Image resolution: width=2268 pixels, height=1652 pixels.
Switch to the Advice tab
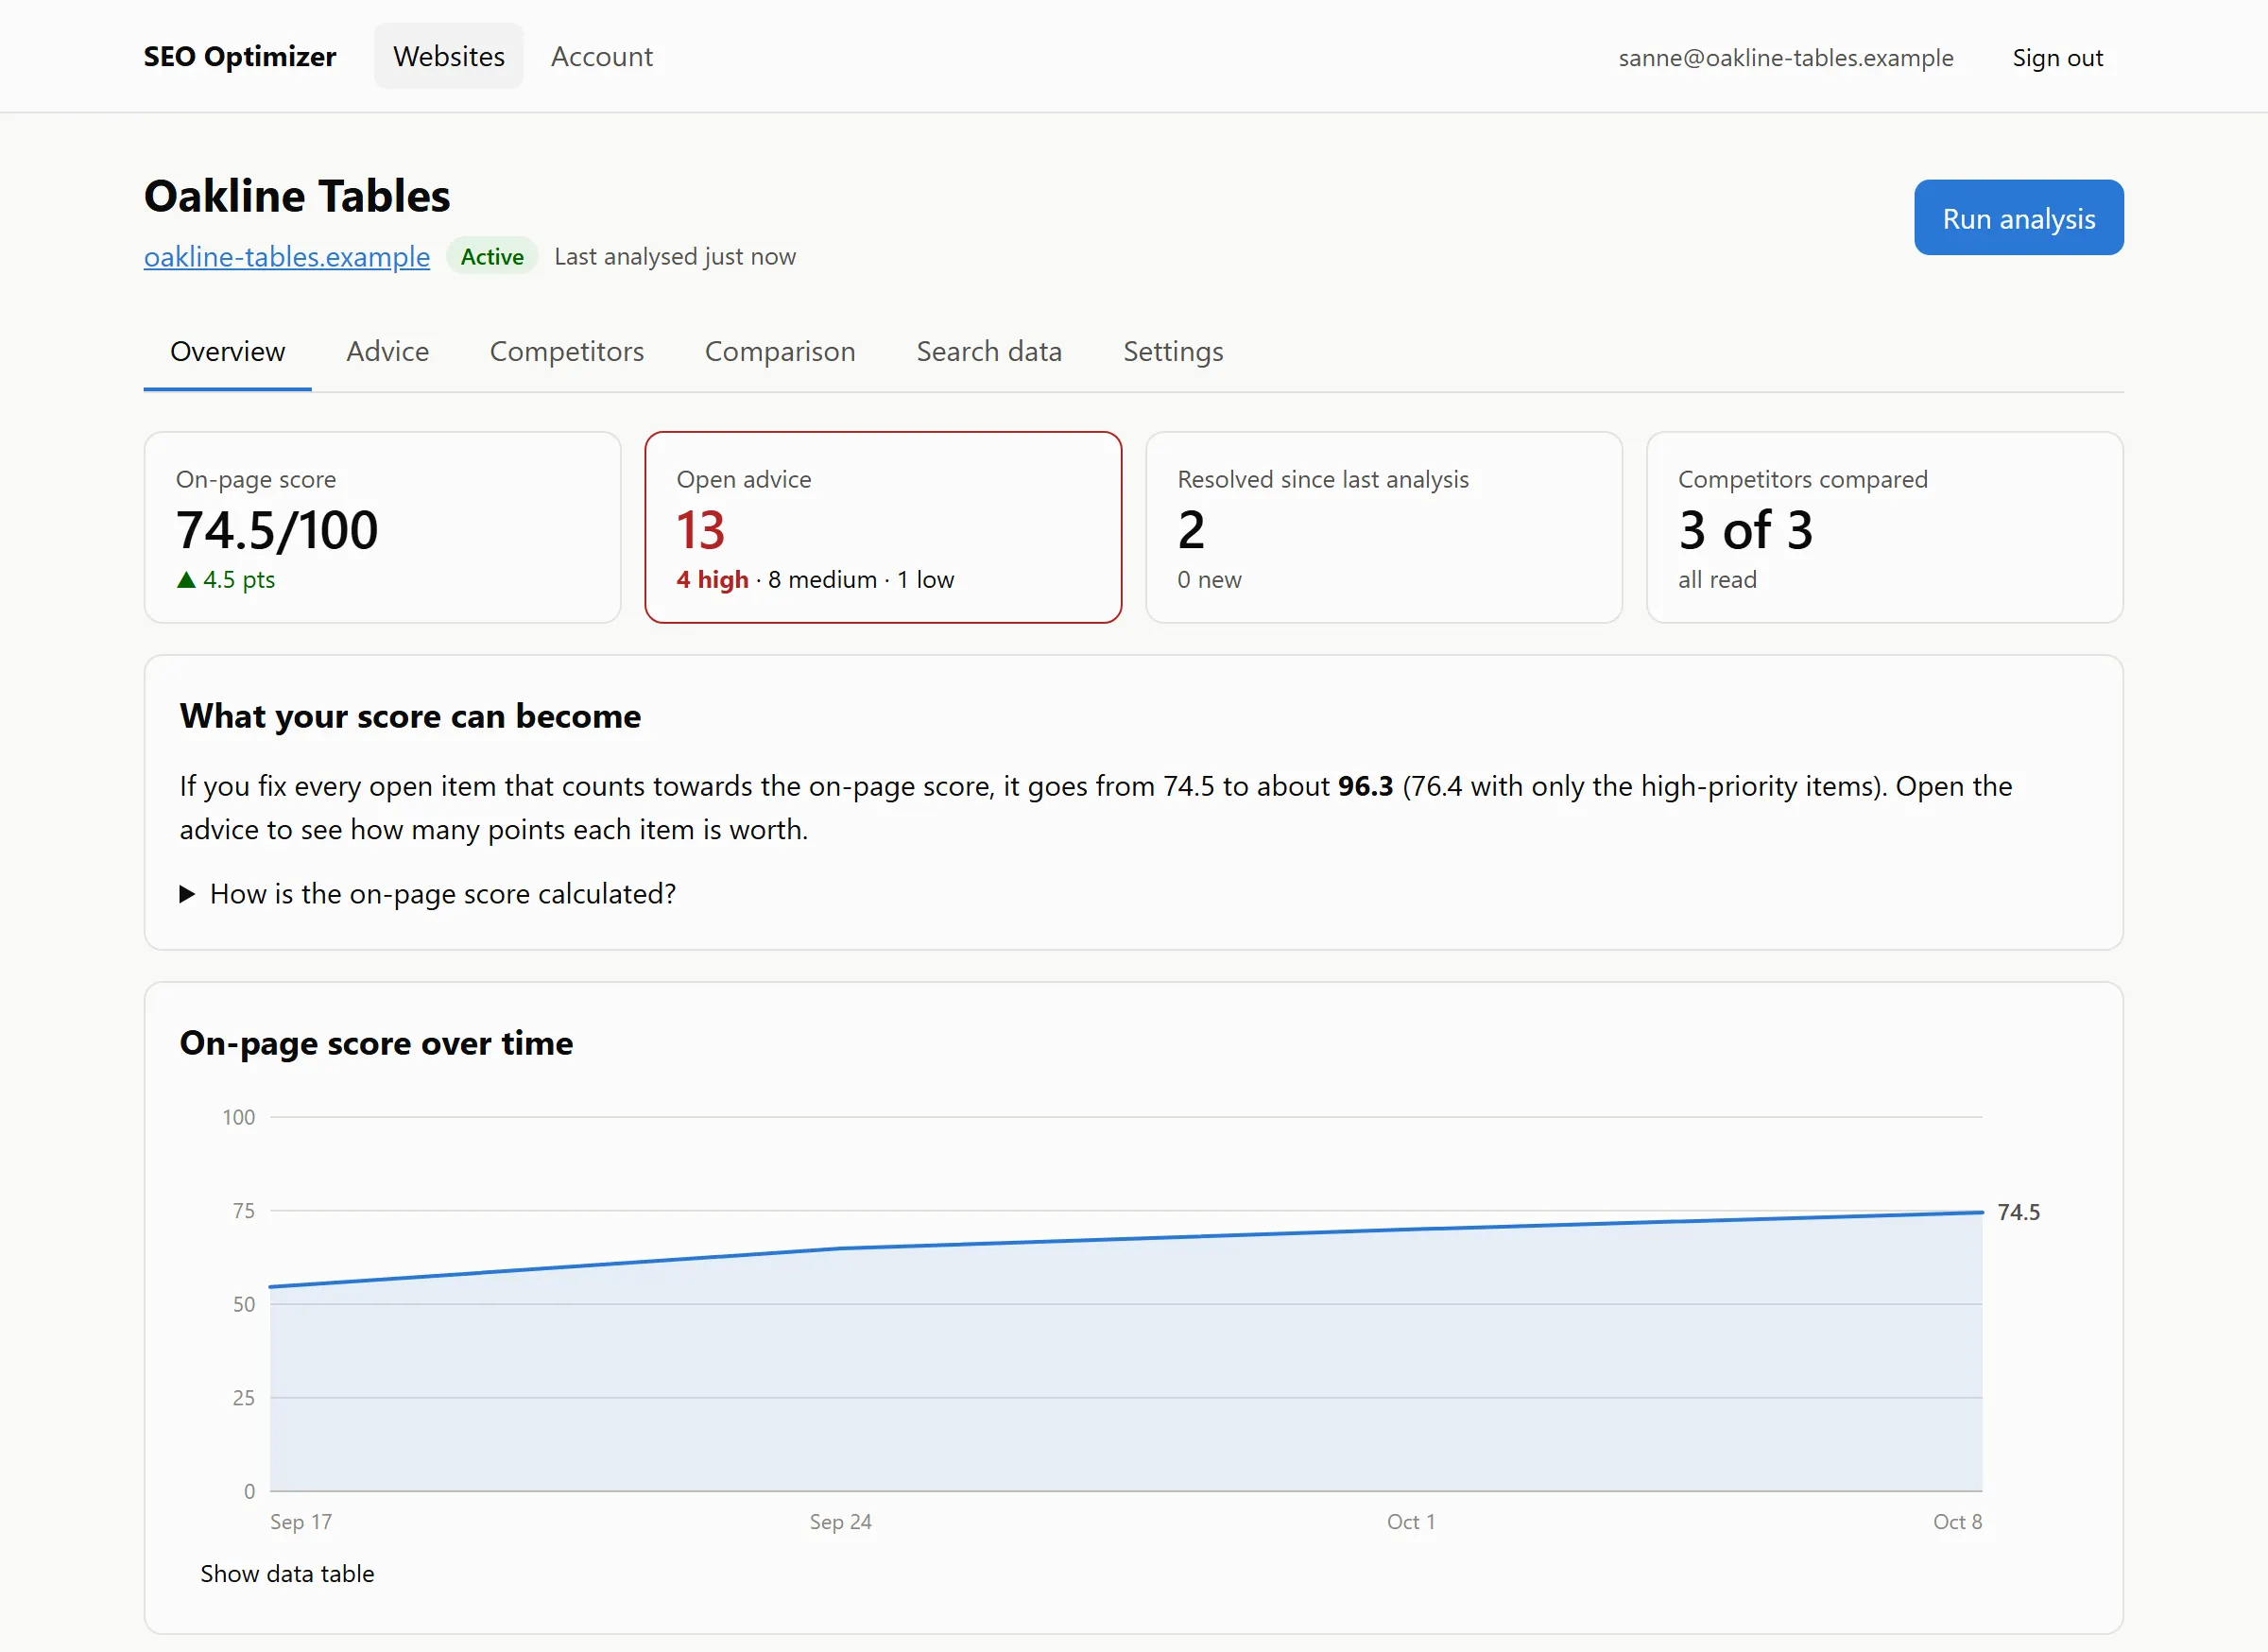click(388, 352)
